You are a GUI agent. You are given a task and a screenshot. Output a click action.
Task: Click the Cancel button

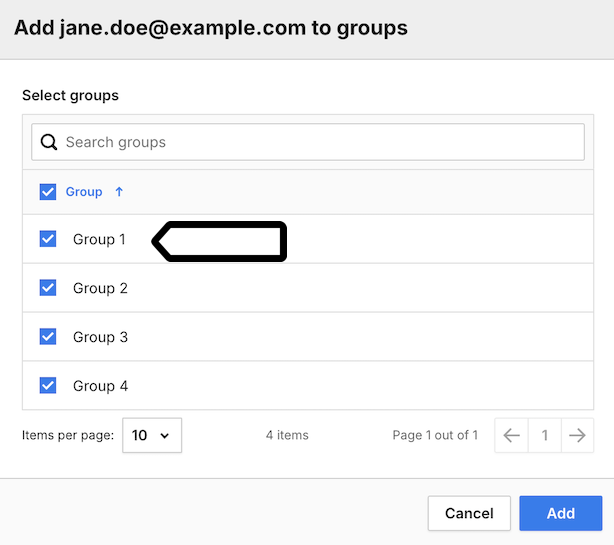469,513
